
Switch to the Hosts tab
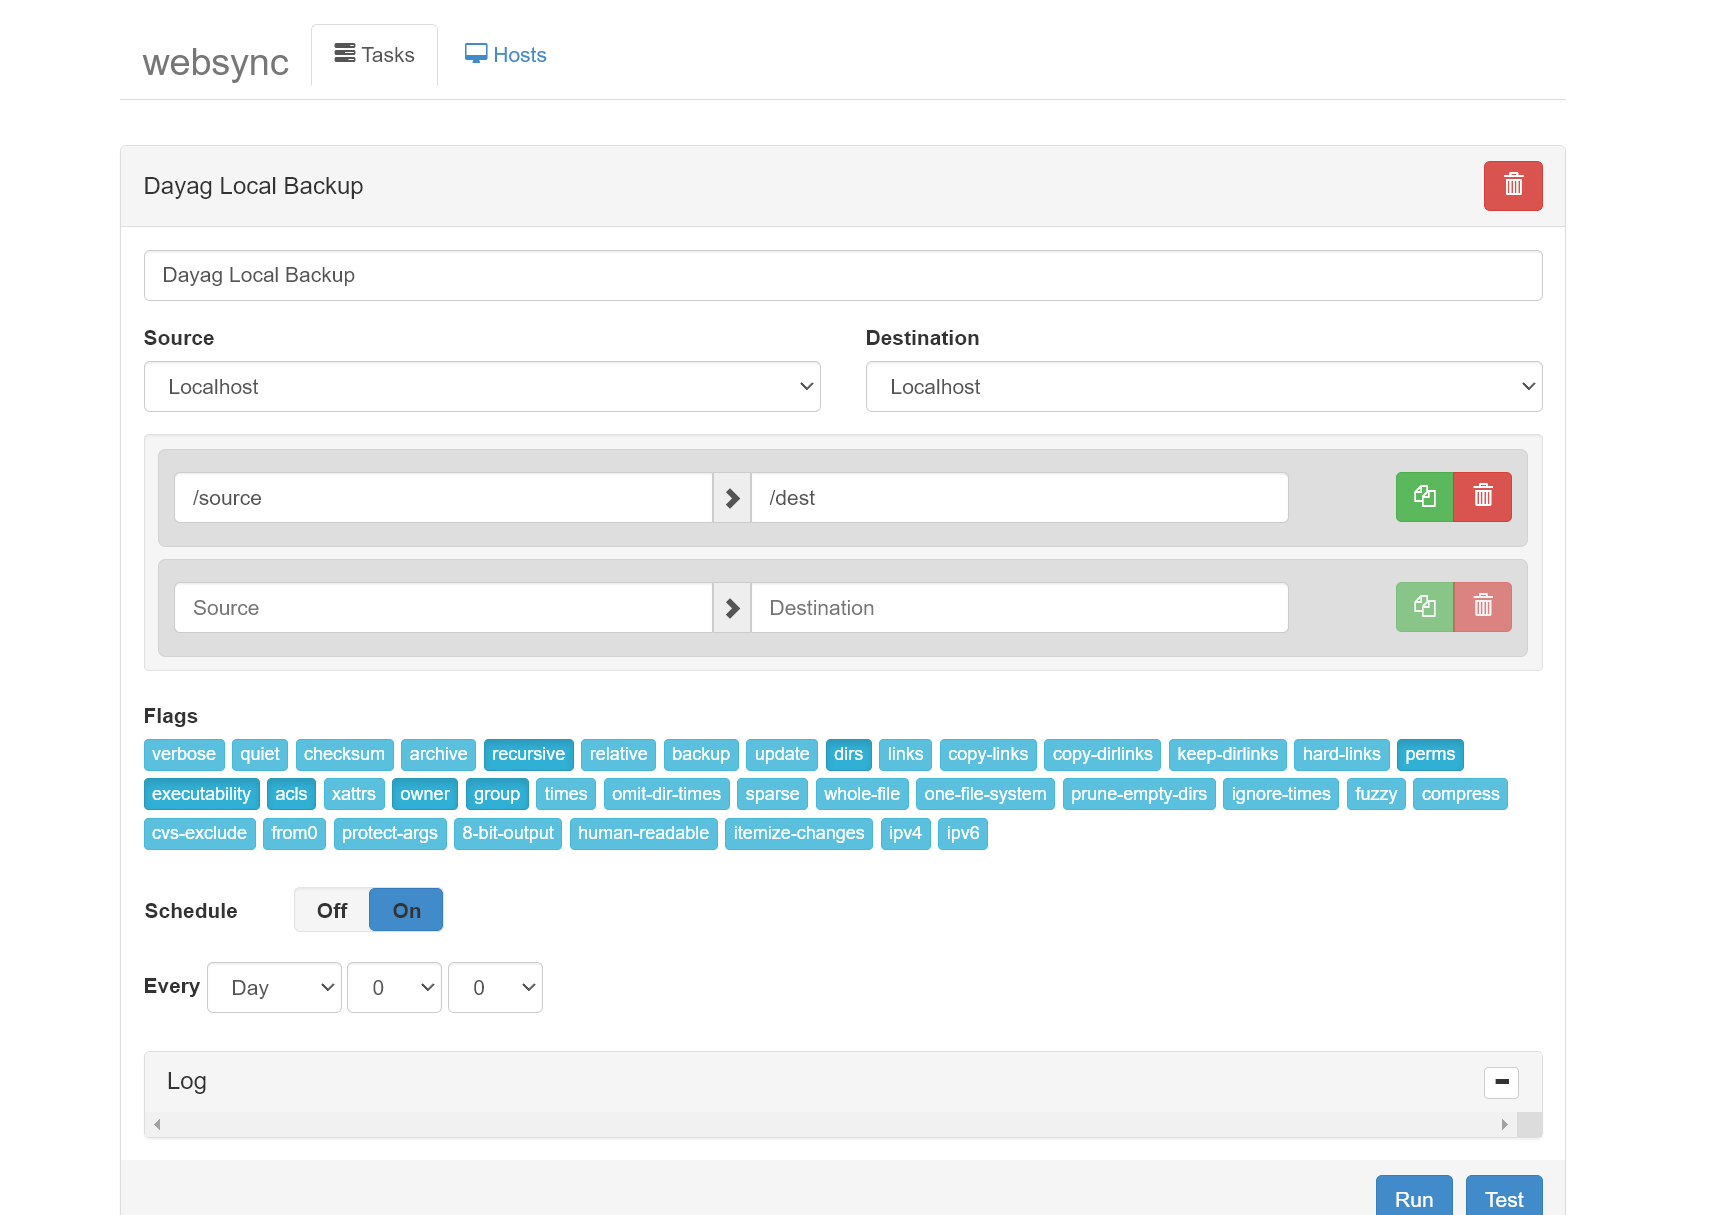click(506, 55)
